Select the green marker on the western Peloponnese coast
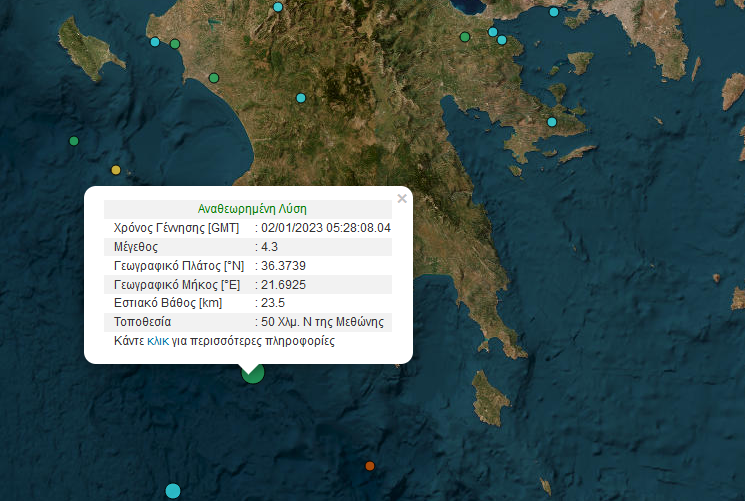Image resolution: width=745 pixels, height=501 pixels. tap(214, 78)
